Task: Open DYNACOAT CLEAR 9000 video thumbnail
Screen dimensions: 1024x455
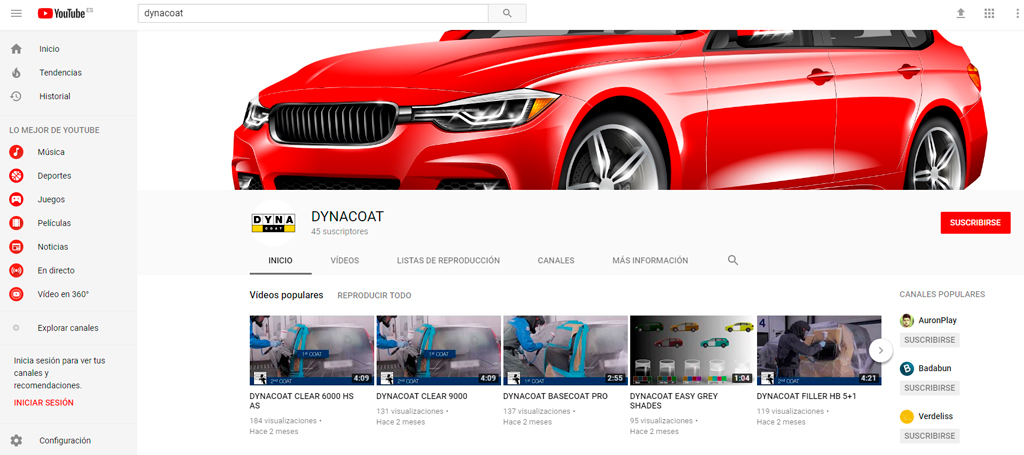Action: tap(438, 351)
